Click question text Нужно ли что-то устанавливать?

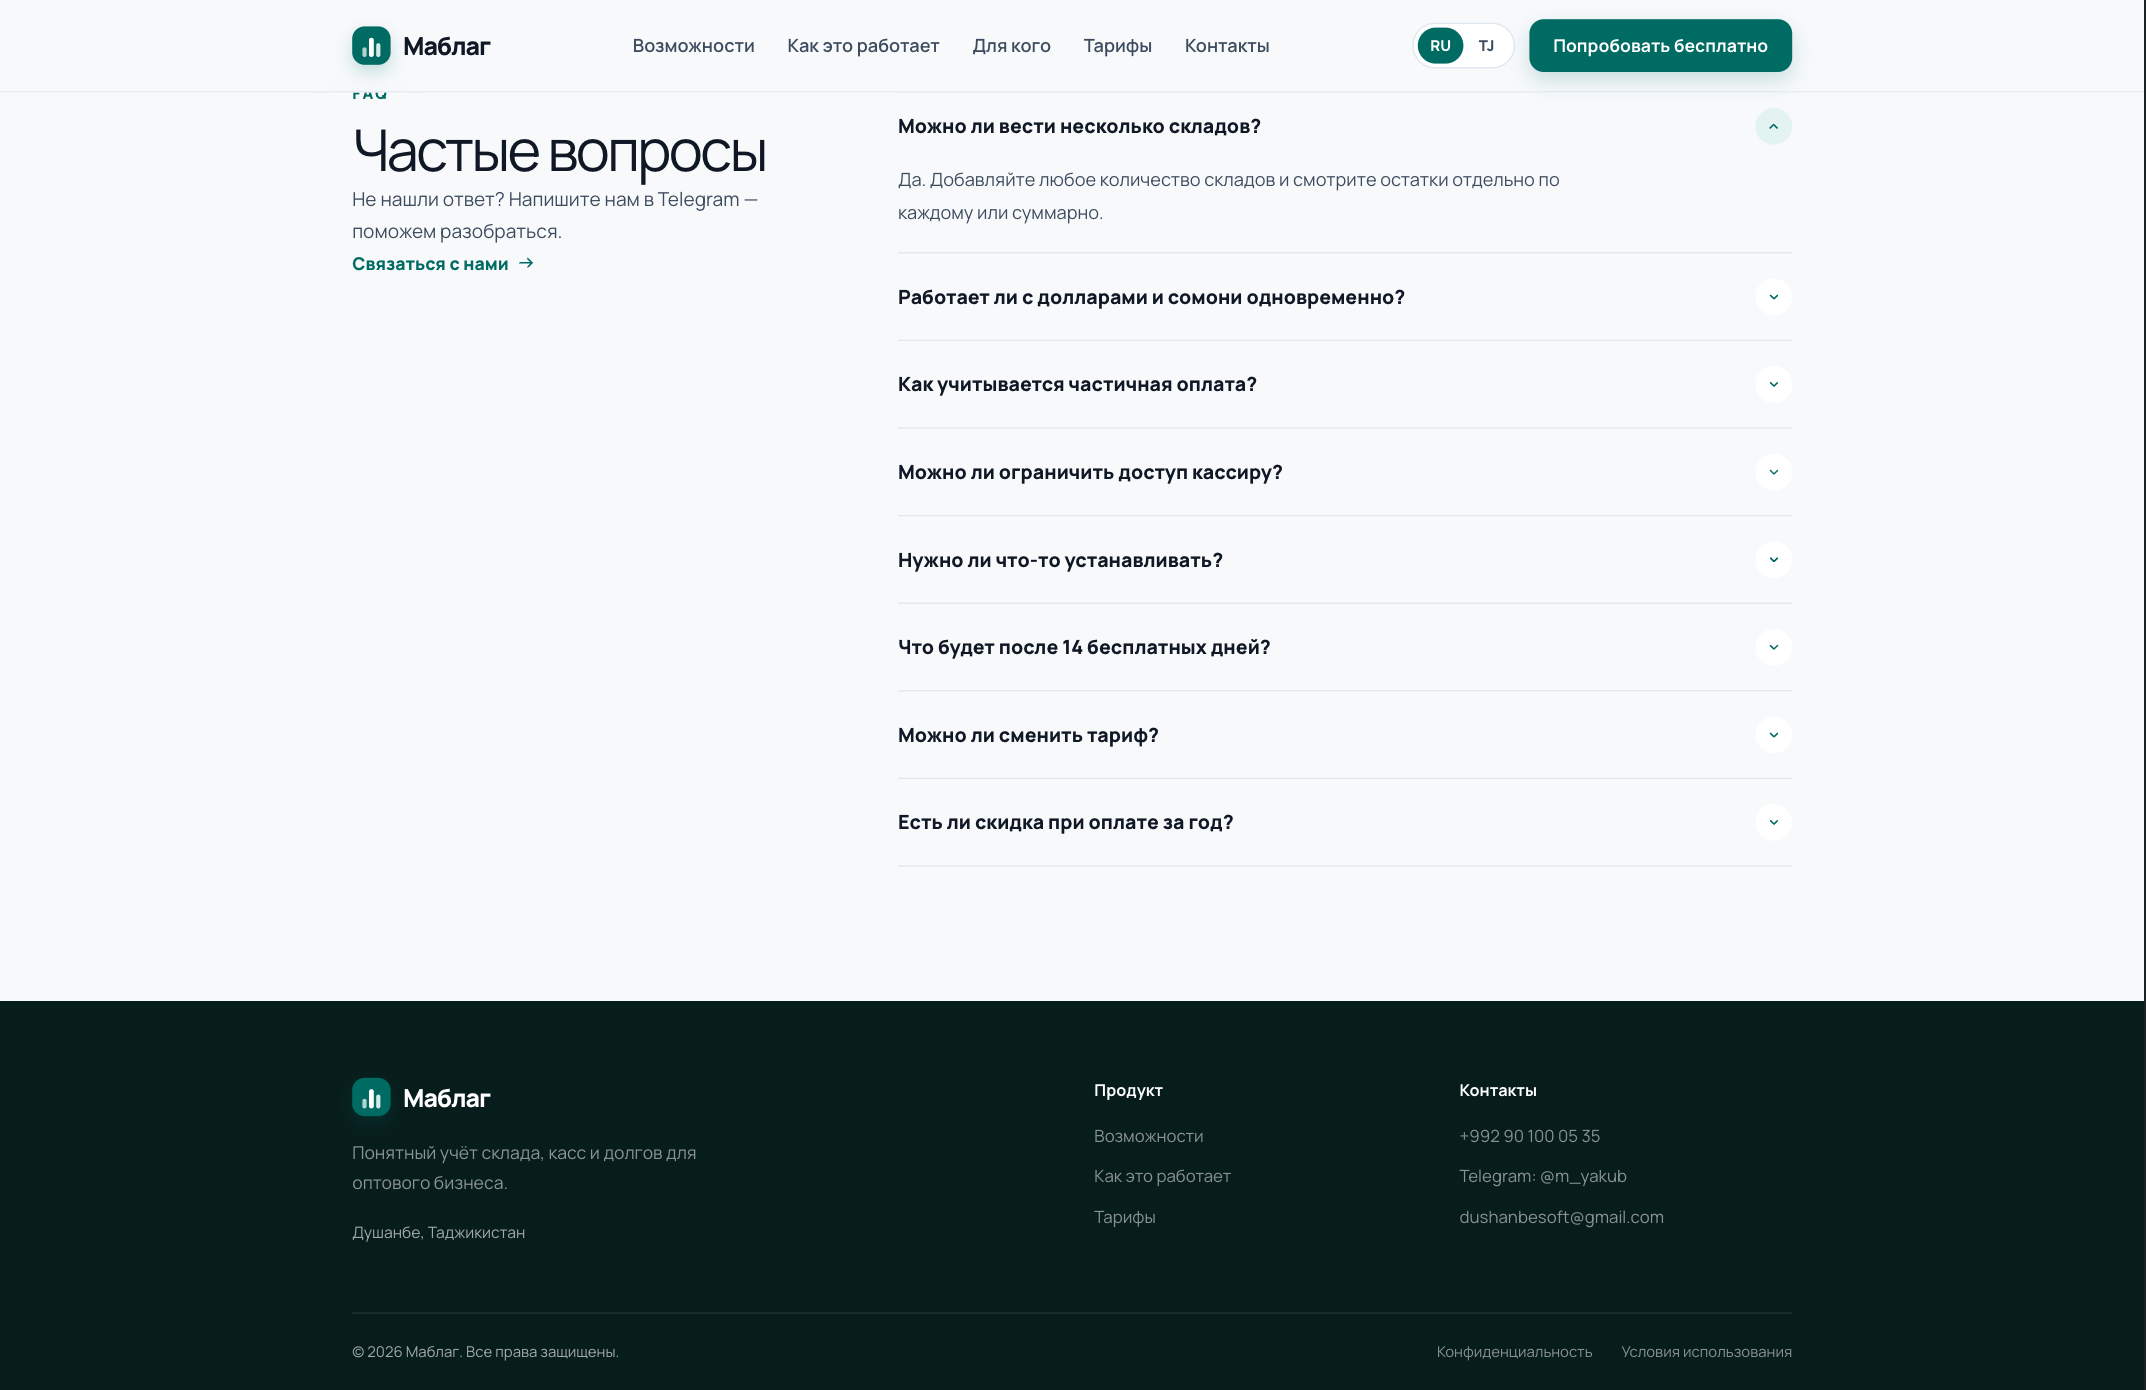pos(1060,560)
